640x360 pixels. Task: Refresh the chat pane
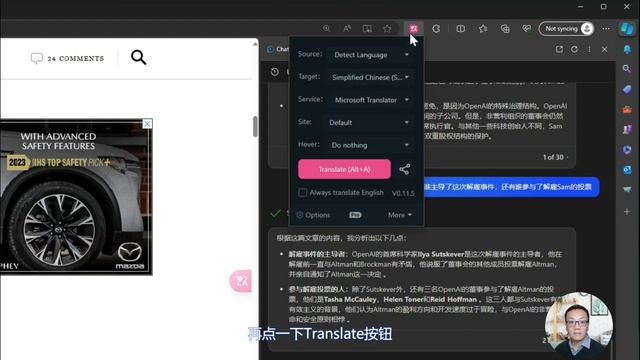(x=574, y=49)
